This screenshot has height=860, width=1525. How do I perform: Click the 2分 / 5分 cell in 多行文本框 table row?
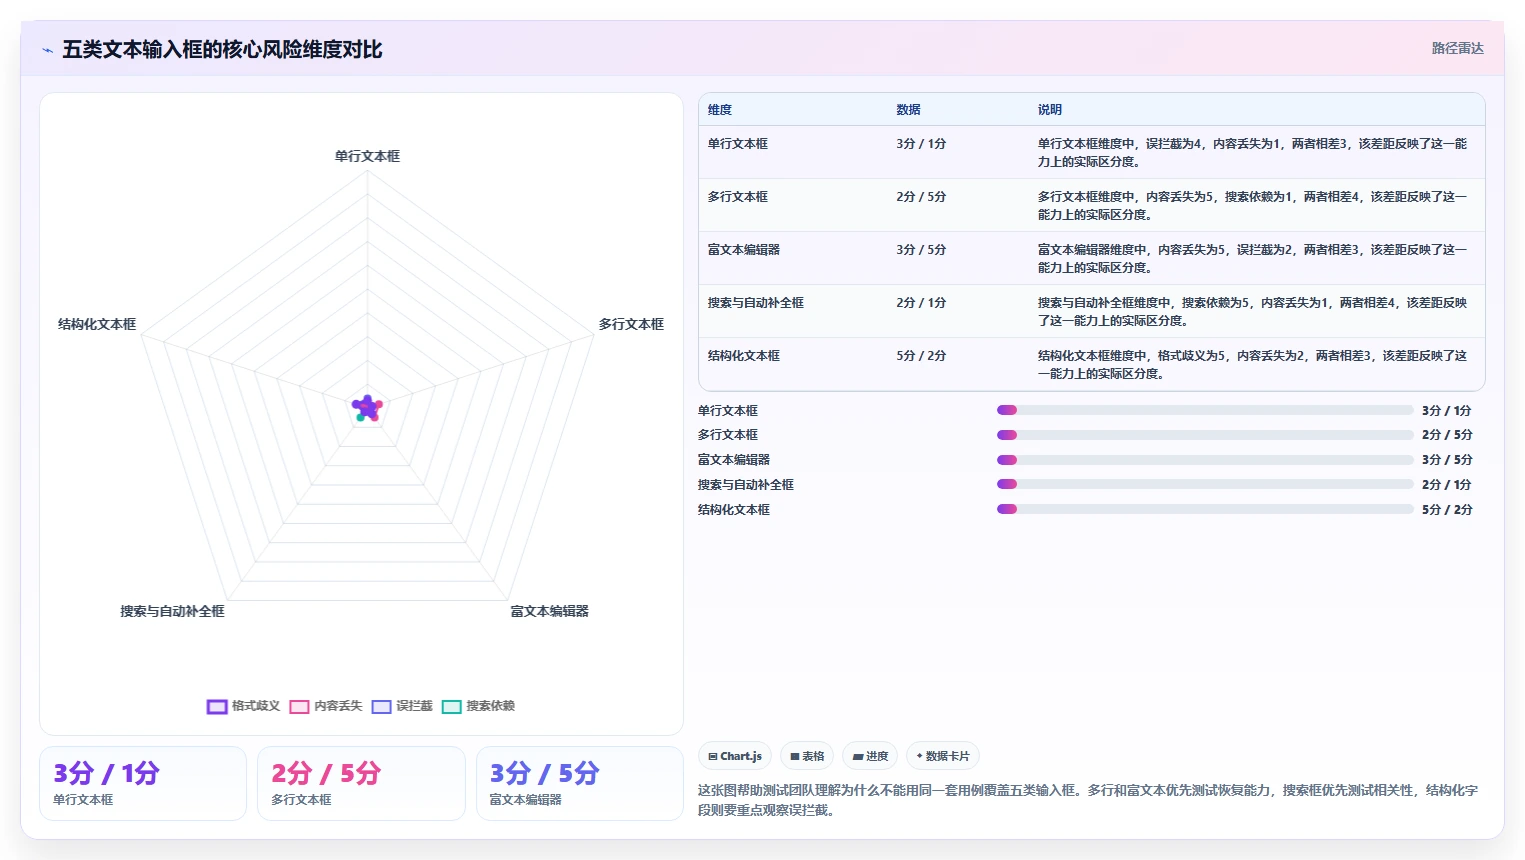point(921,197)
